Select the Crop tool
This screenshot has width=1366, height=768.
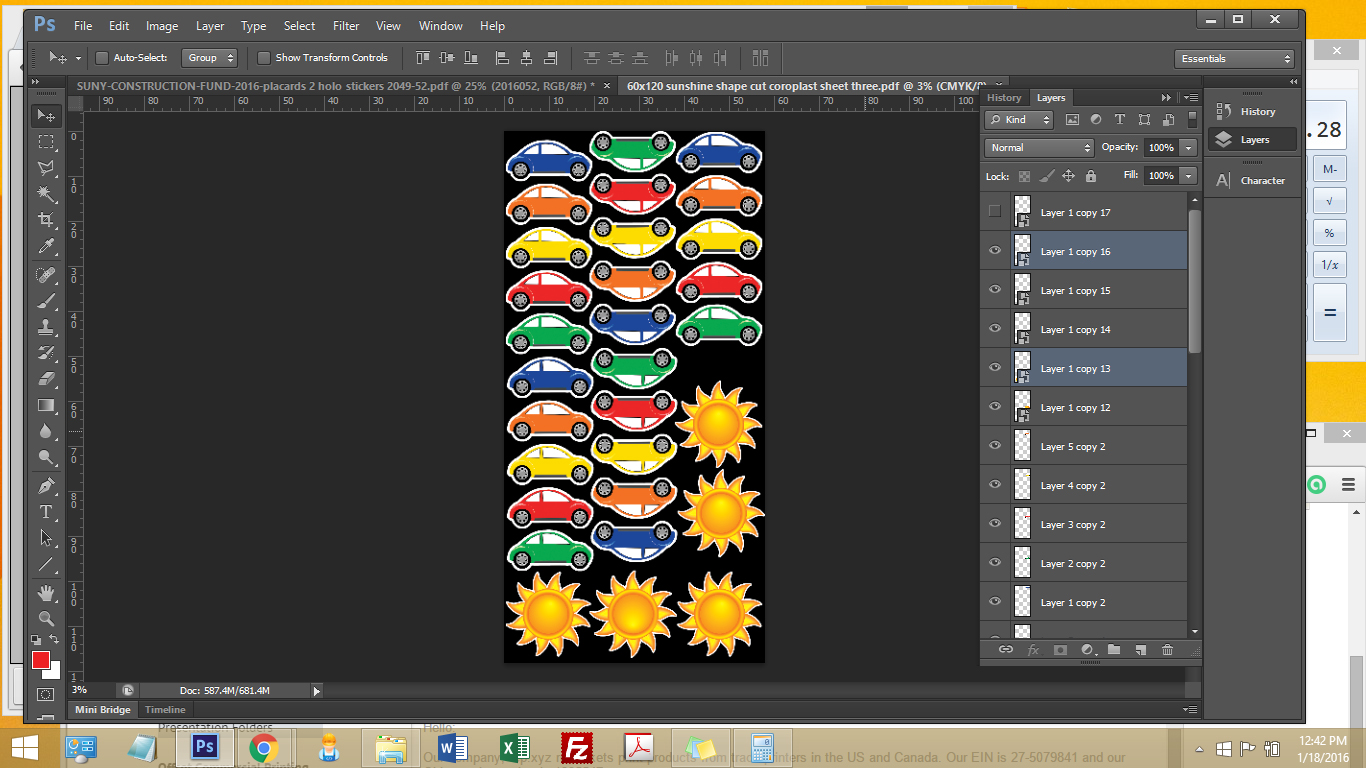click(46, 219)
